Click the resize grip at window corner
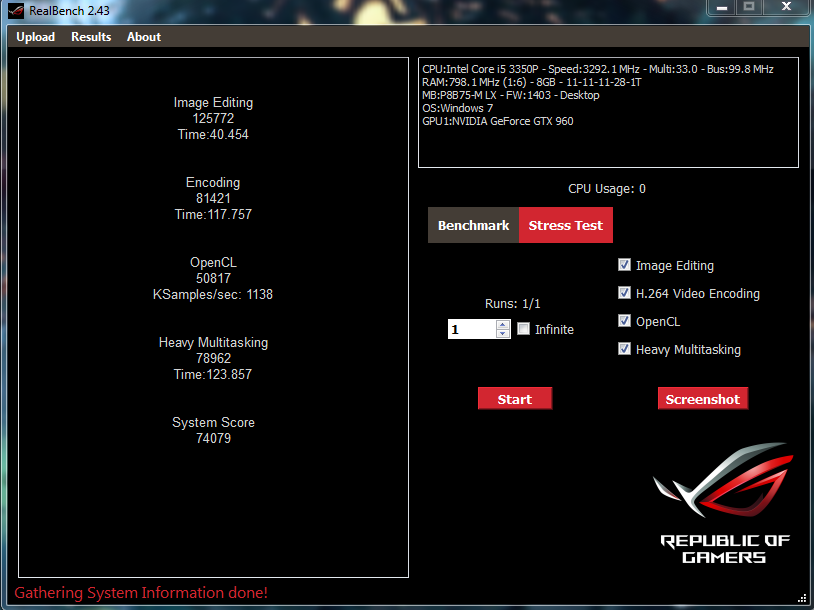The image size is (814, 610). click(x=801, y=597)
